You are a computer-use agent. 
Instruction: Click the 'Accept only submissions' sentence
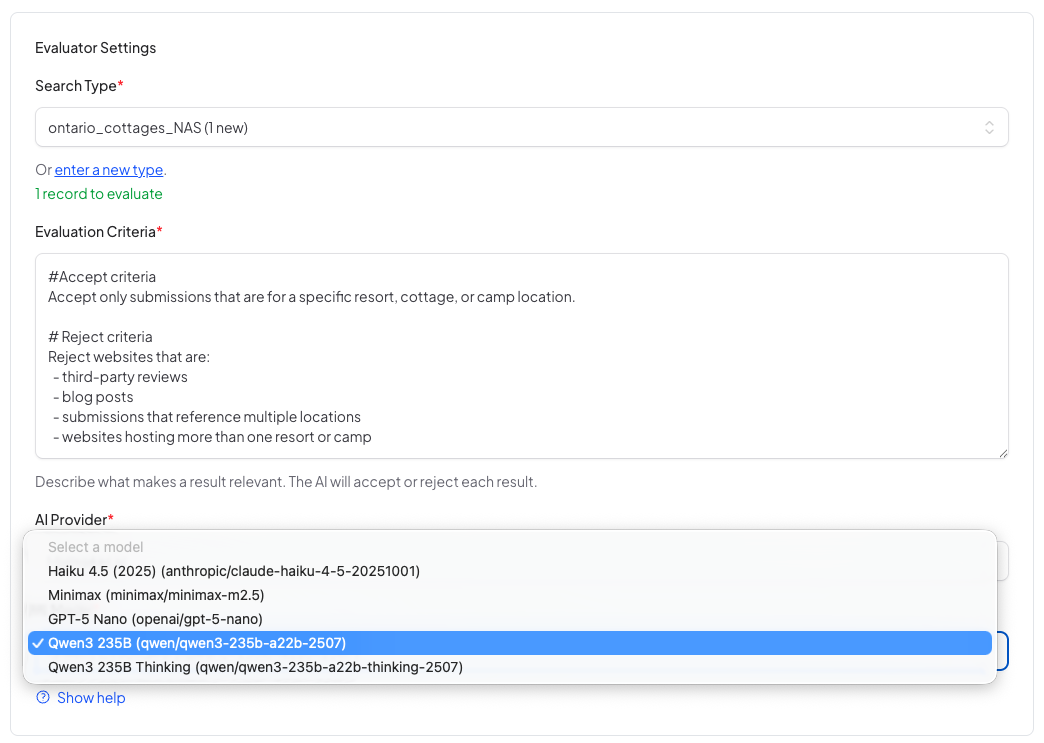[312, 297]
